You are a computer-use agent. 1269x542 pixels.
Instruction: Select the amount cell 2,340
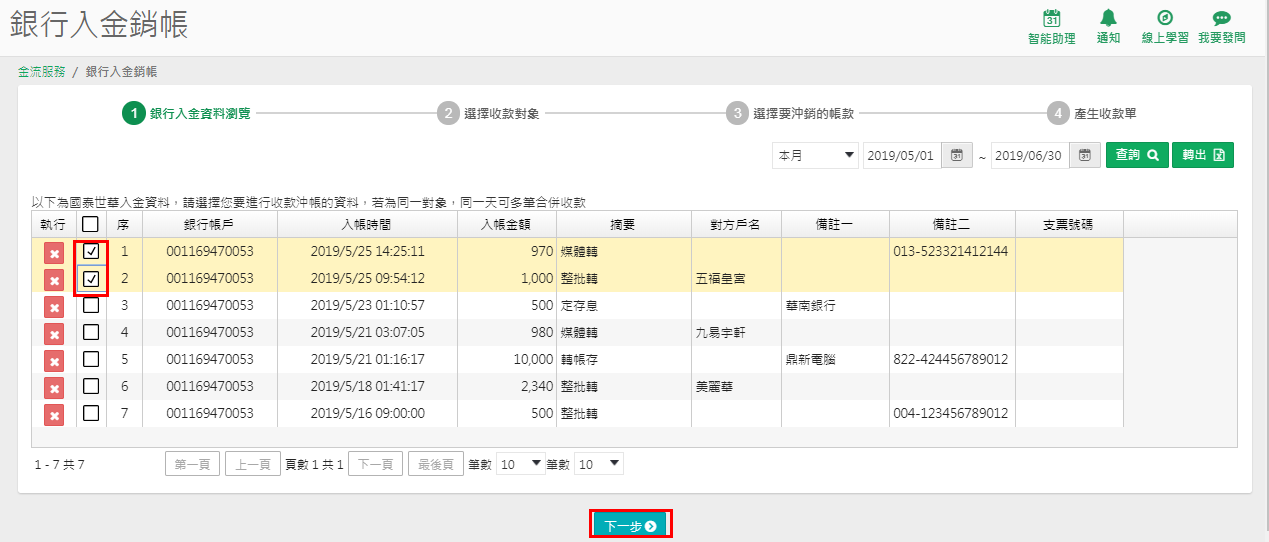pyautogui.click(x=505, y=386)
